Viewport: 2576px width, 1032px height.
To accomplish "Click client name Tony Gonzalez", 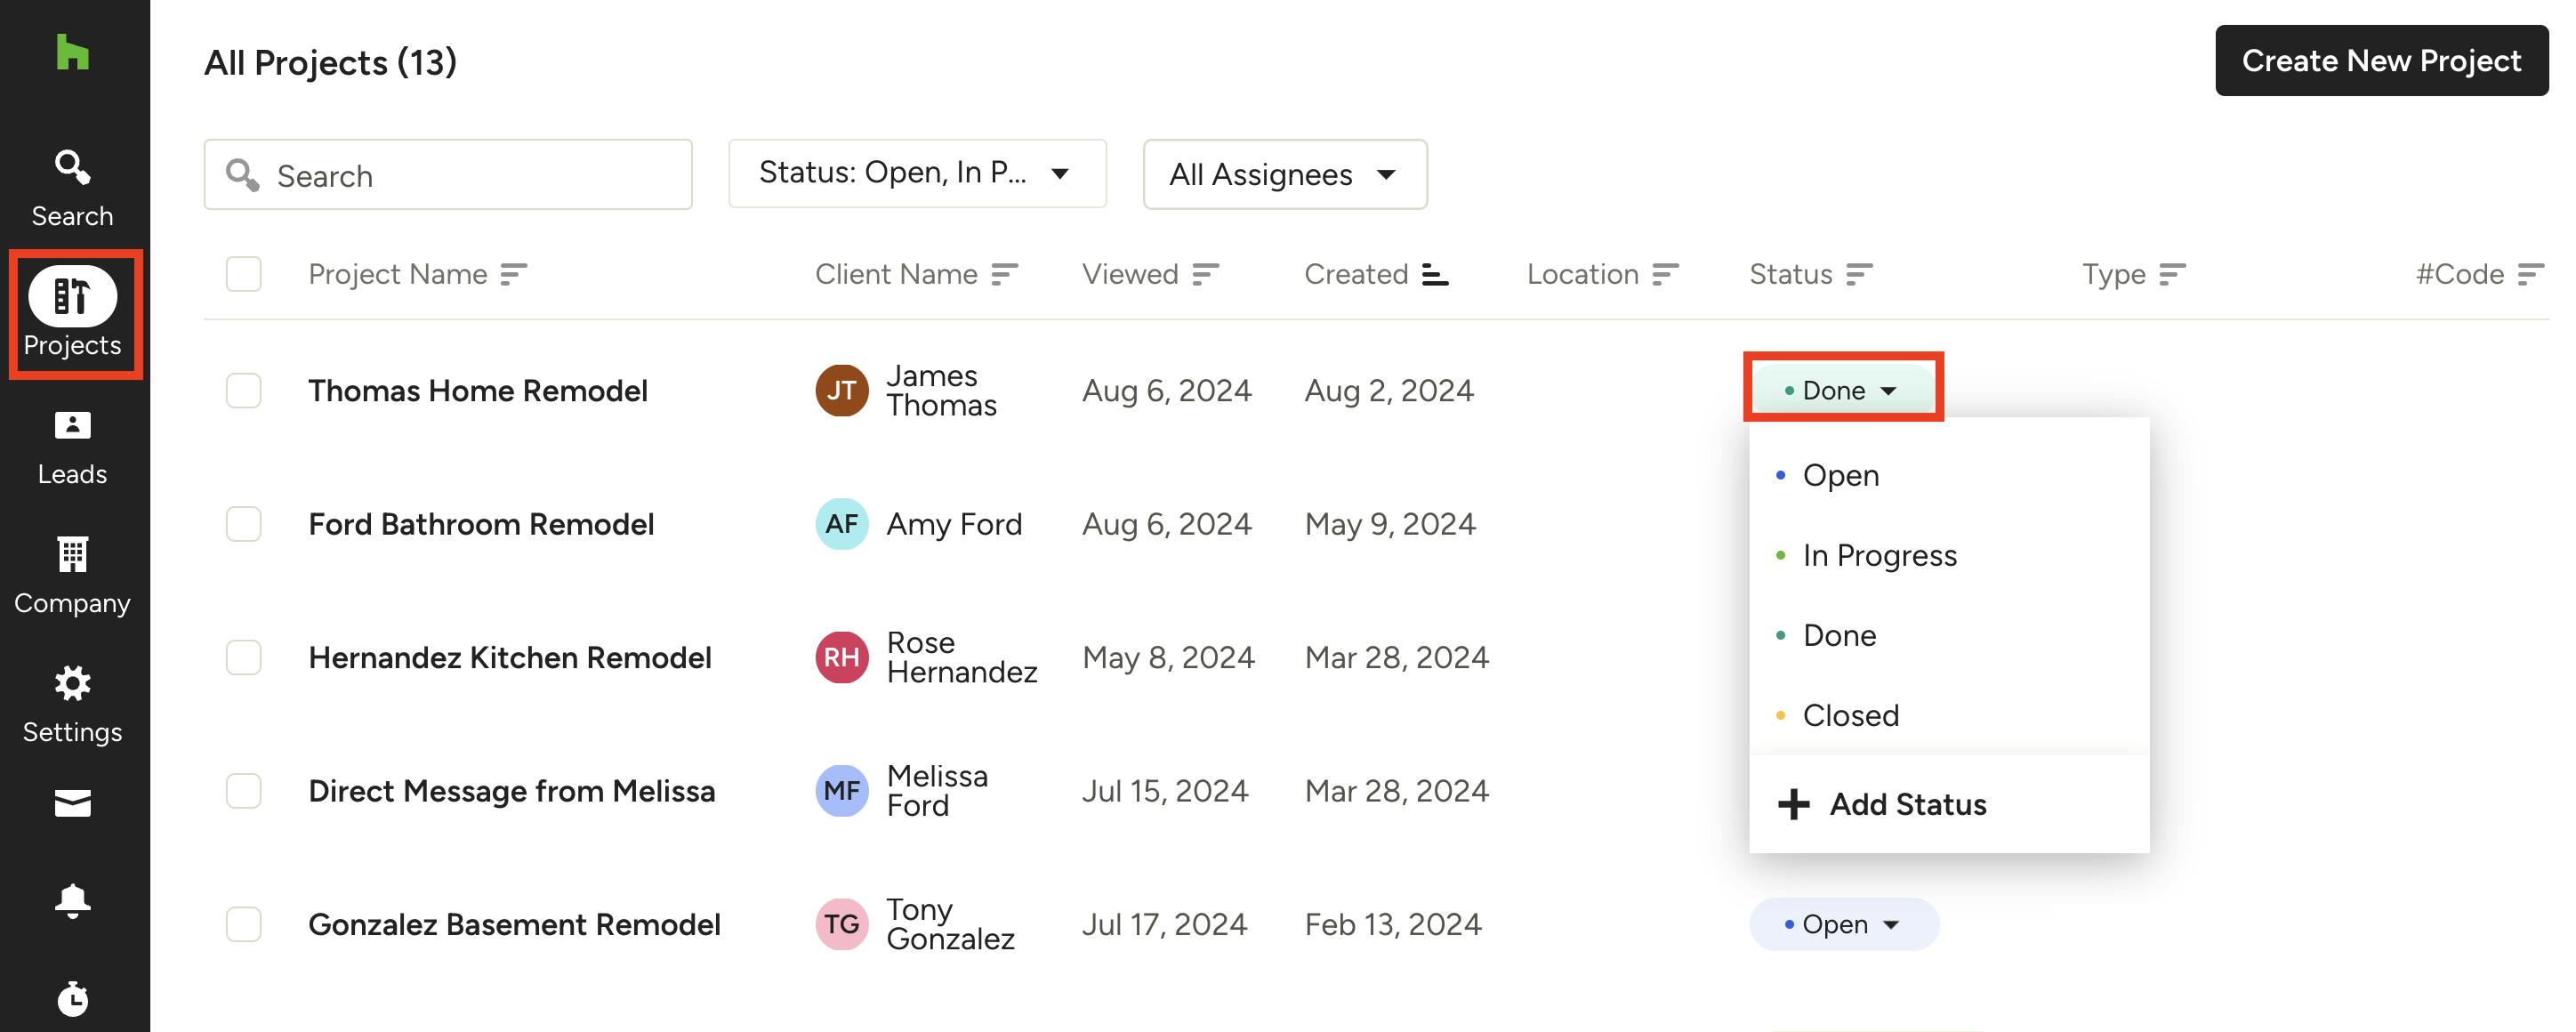I will [950, 924].
